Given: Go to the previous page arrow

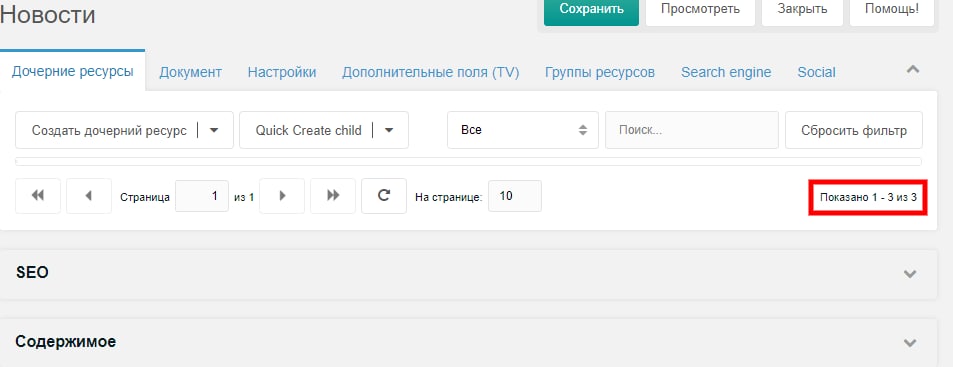Looking at the screenshot, I should tap(89, 196).
